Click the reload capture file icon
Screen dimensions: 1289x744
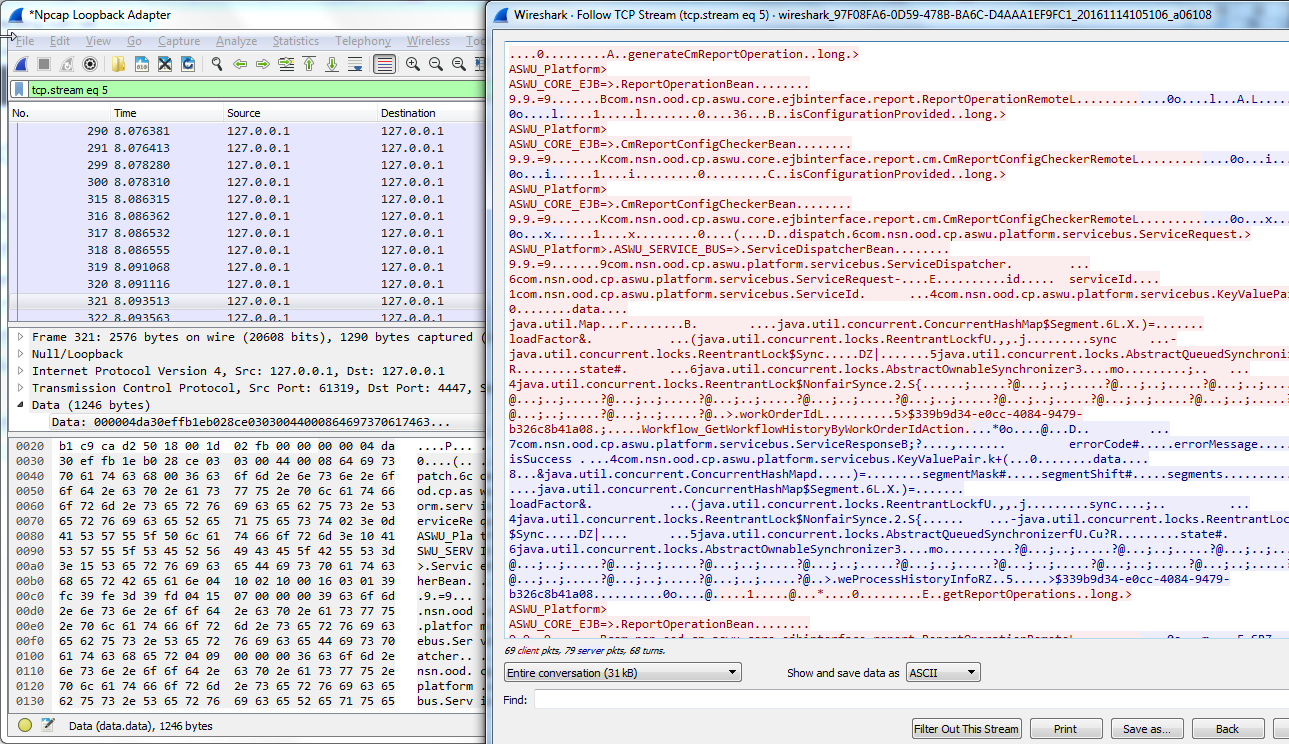[x=188, y=64]
